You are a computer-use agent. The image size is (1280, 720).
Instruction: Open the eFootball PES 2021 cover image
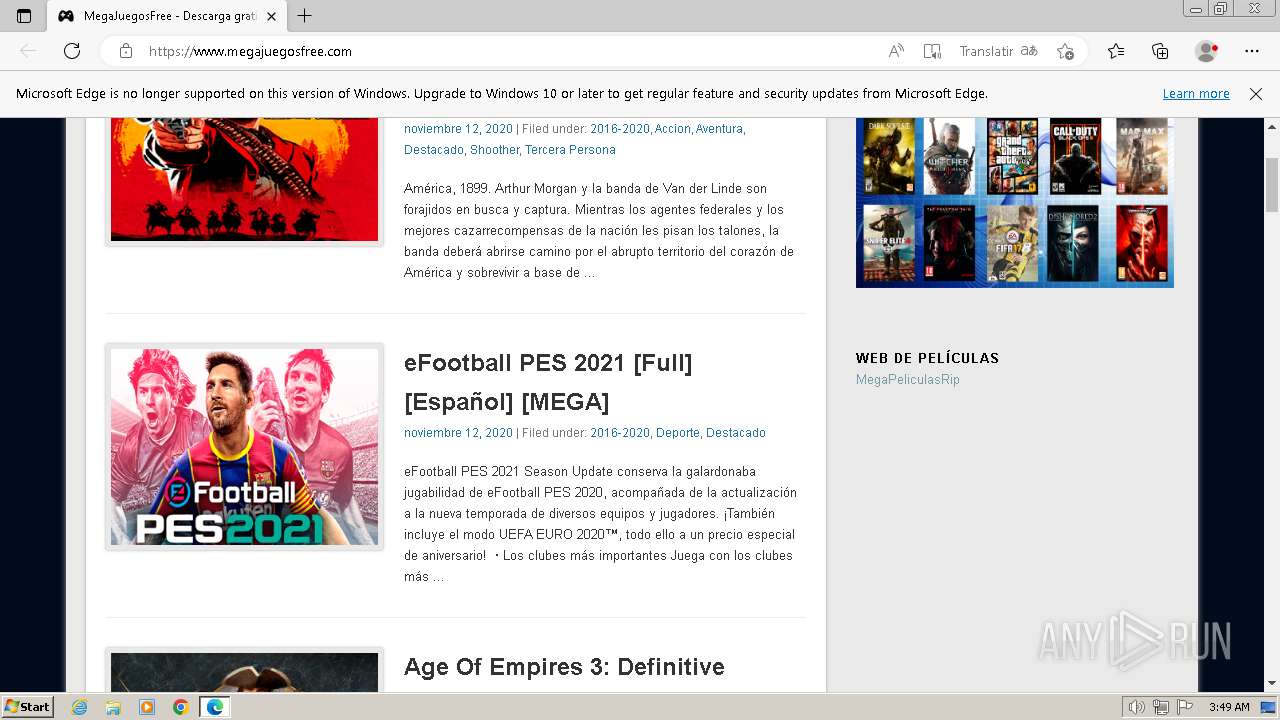click(244, 447)
